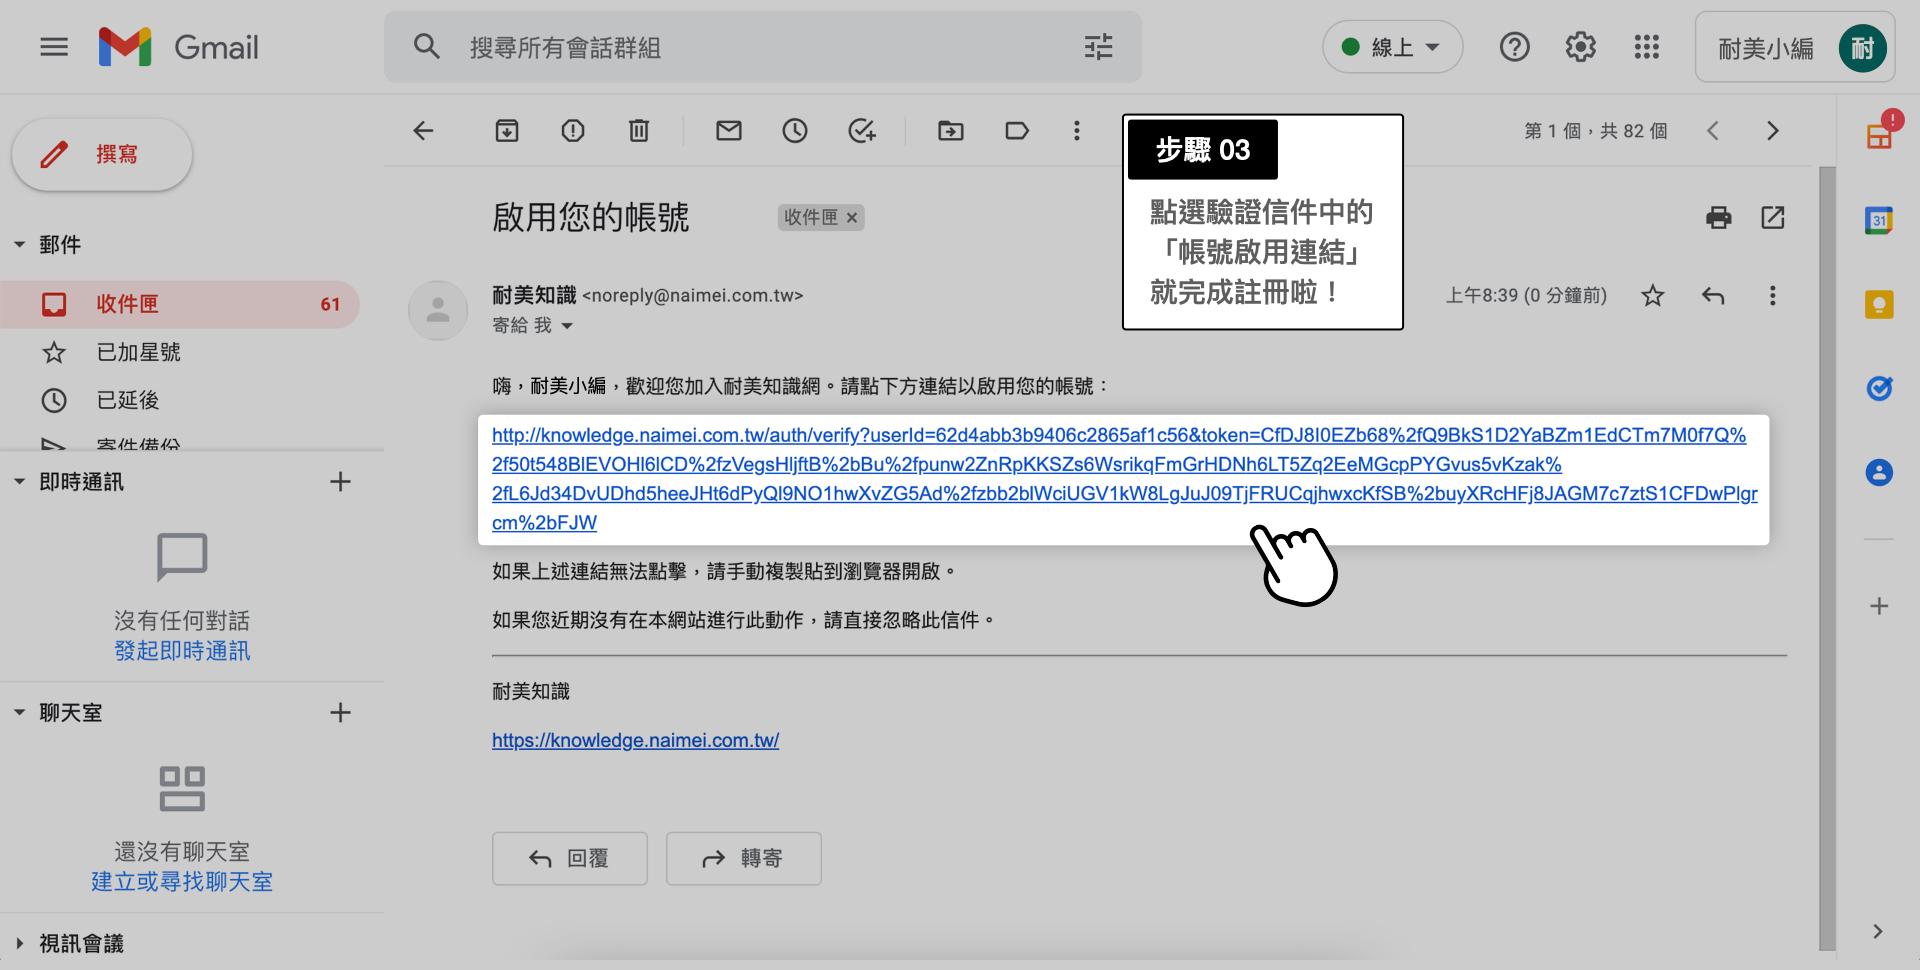1920x970 pixels.
Task: Open the notification add-on icon in side panel
Action: [1880, 134]
